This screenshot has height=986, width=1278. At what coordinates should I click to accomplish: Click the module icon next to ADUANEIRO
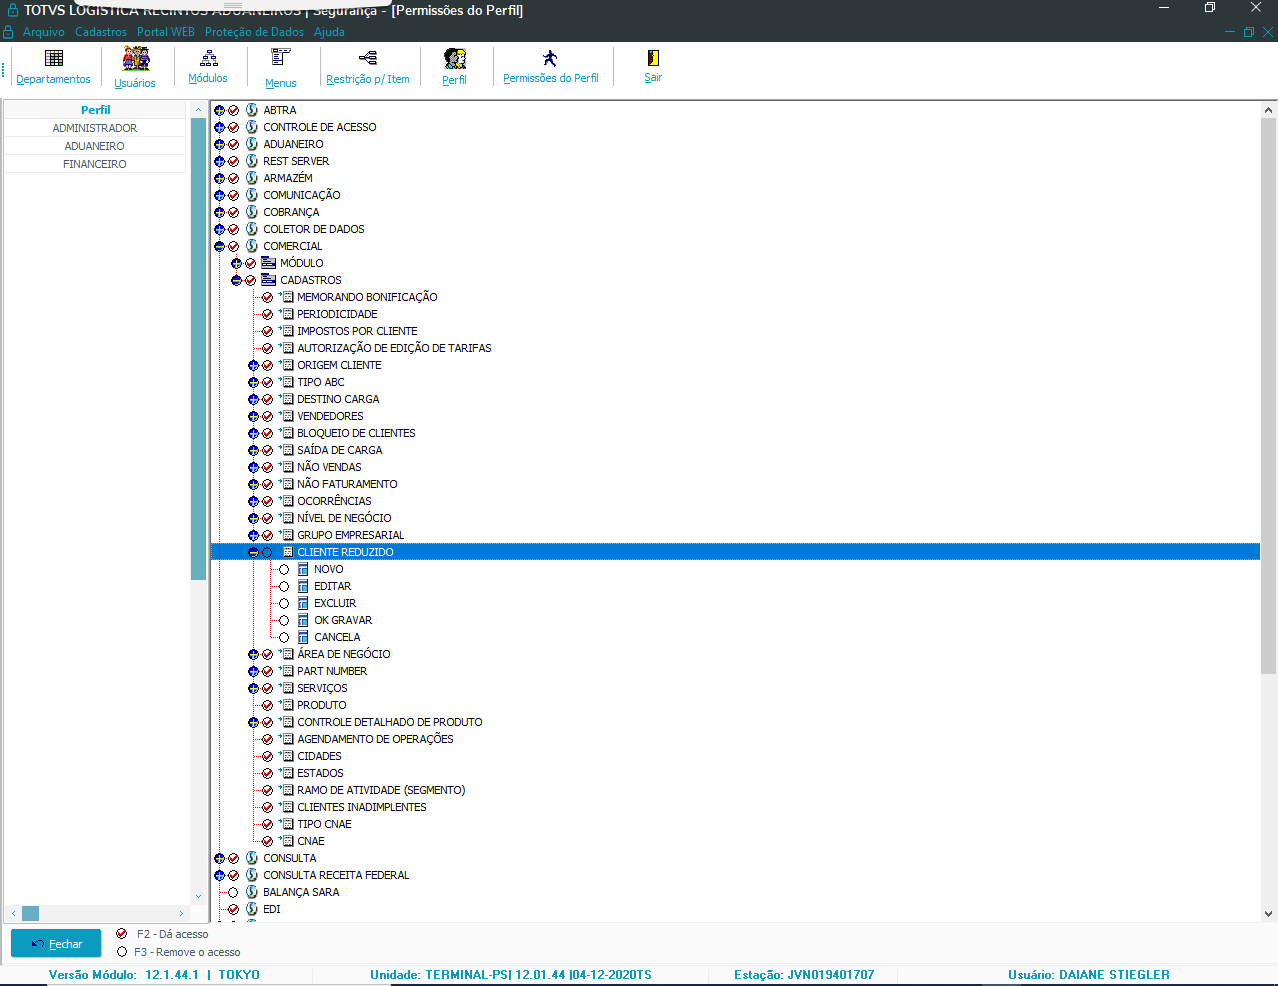pos(252,144)
